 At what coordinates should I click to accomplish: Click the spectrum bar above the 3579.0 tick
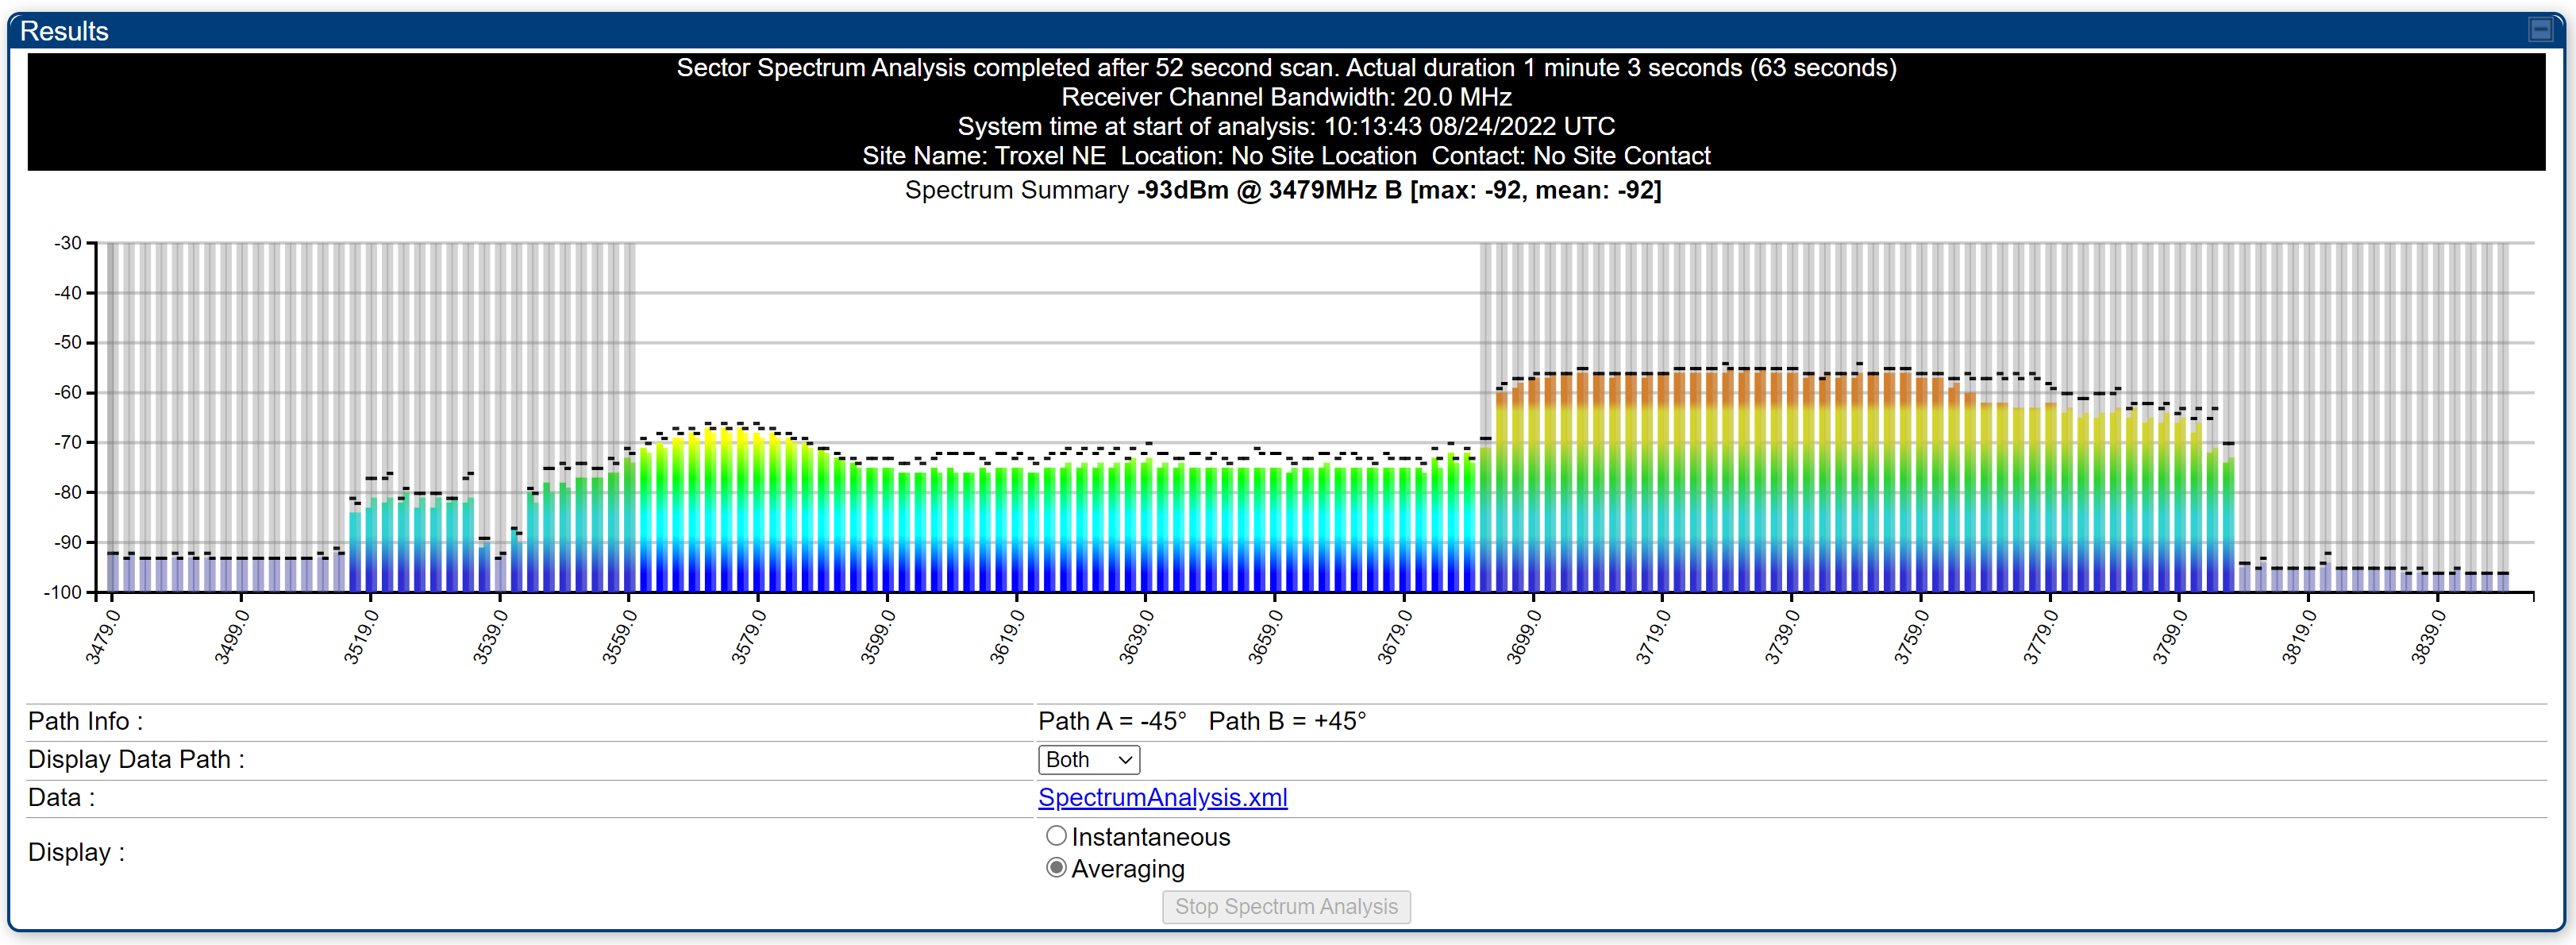pyautogui.click(x=758, y=510)
